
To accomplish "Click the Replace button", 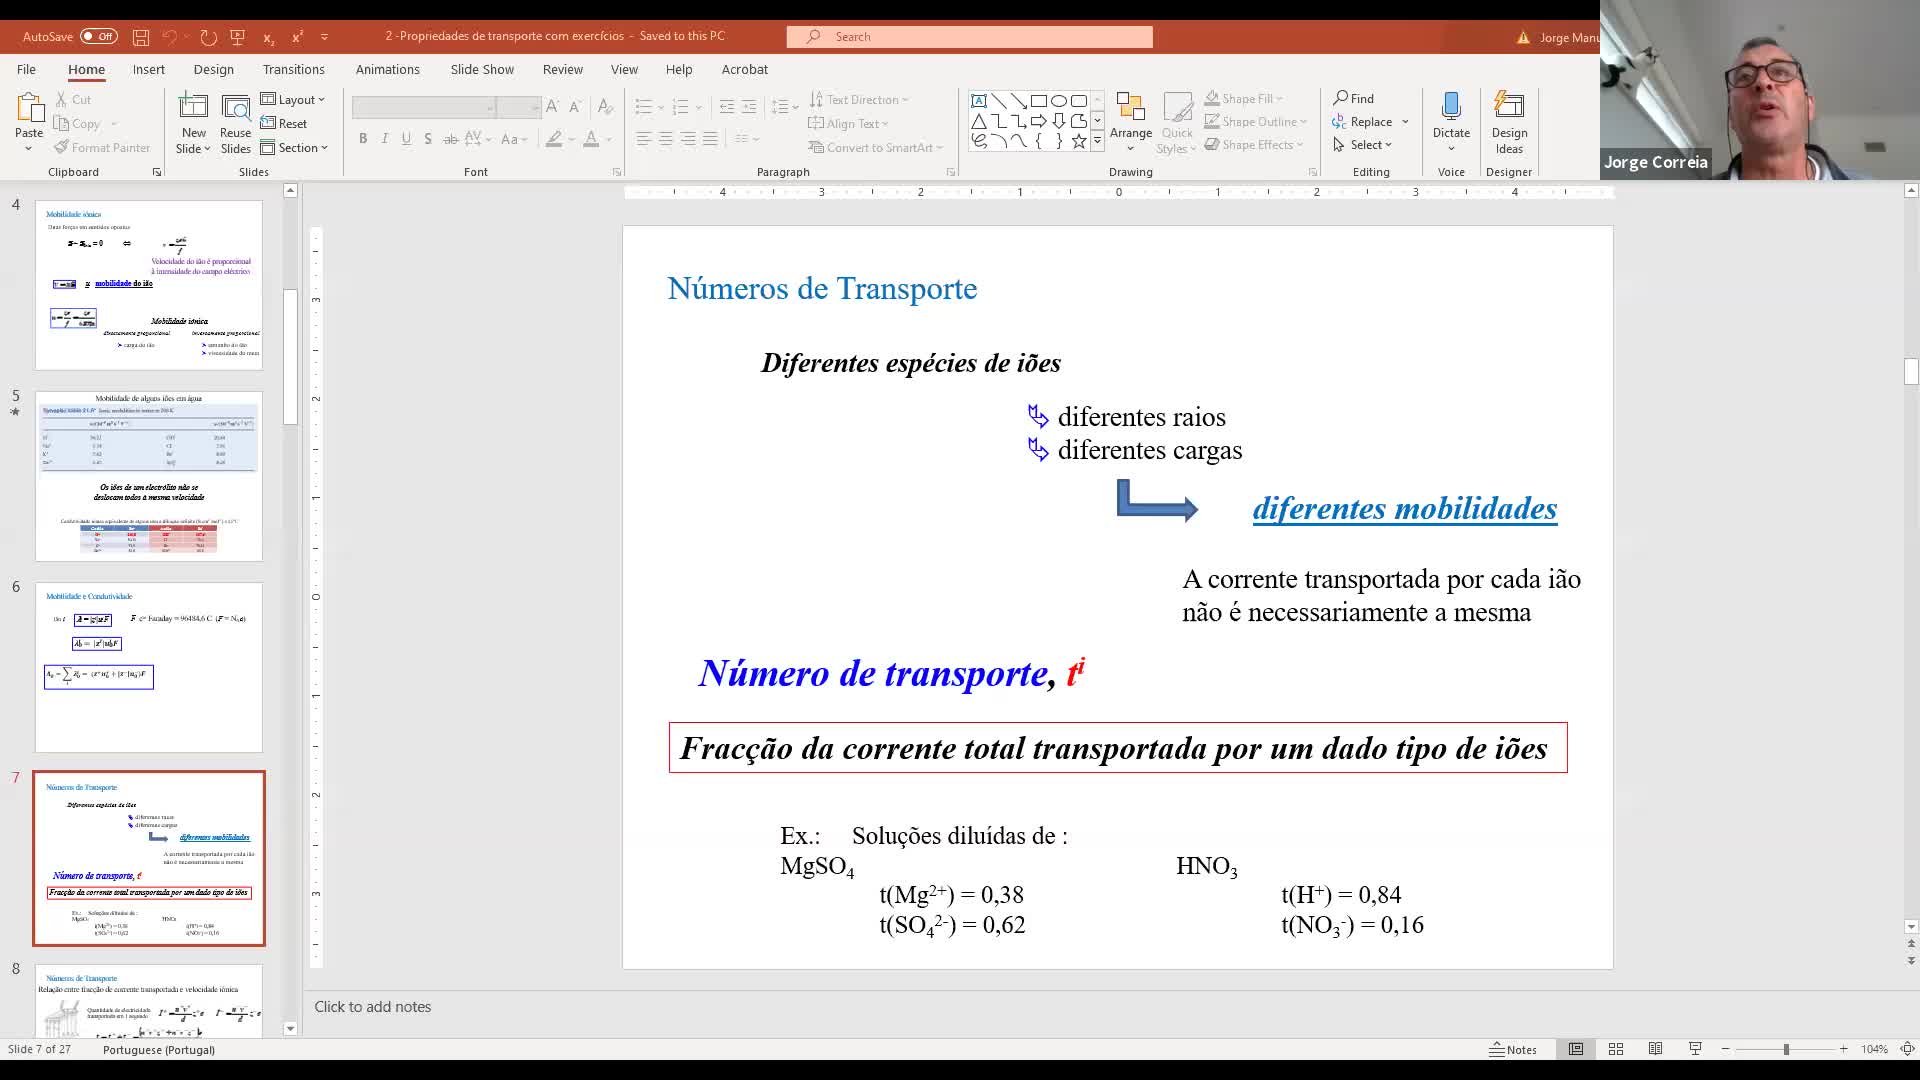I will [x=1369, y=122].
